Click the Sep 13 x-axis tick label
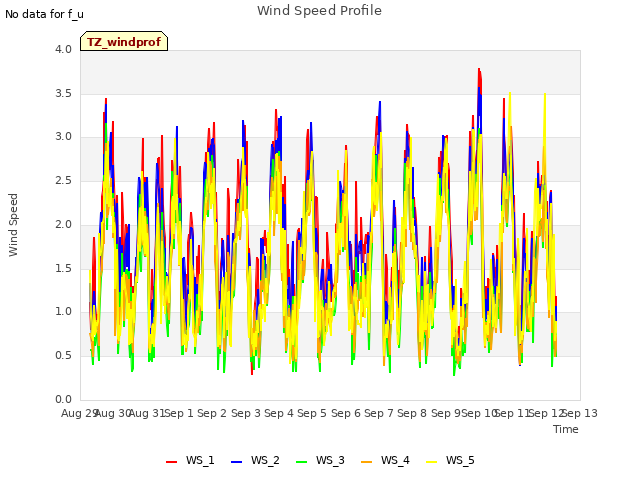The height and width of the screenshot is (480, 640). [x=580, y=413]
